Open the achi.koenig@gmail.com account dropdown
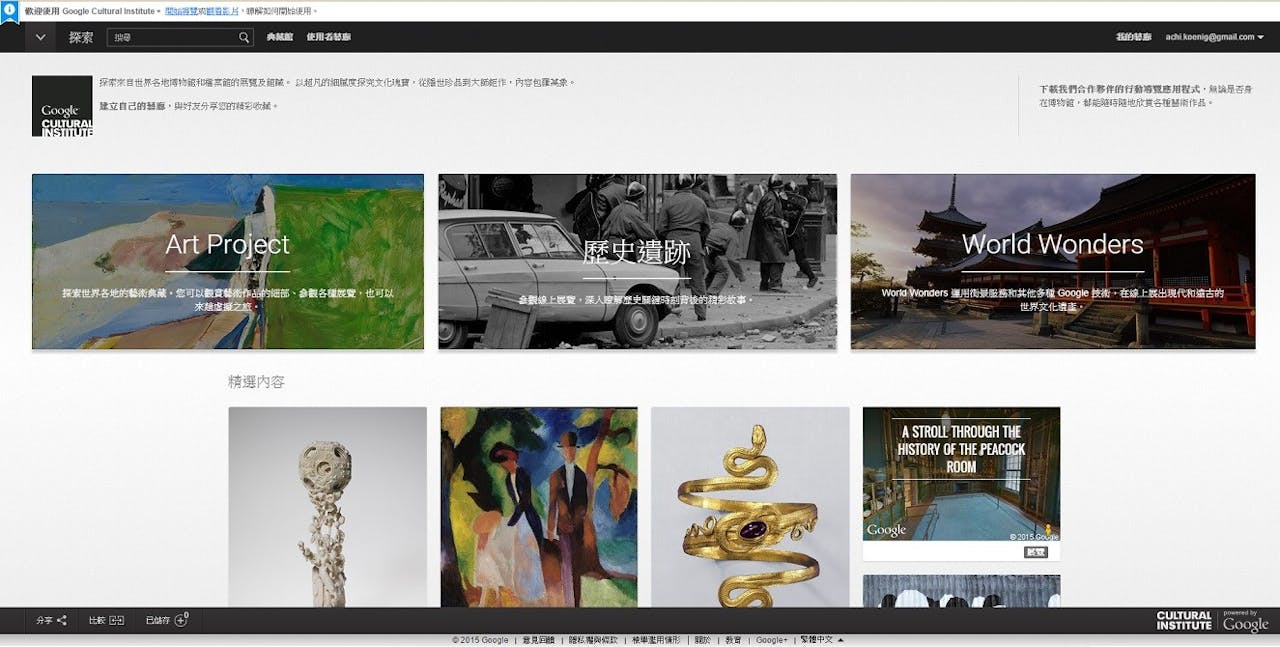This screenshot has width=1280, height=647. [x=1215, y=37]
